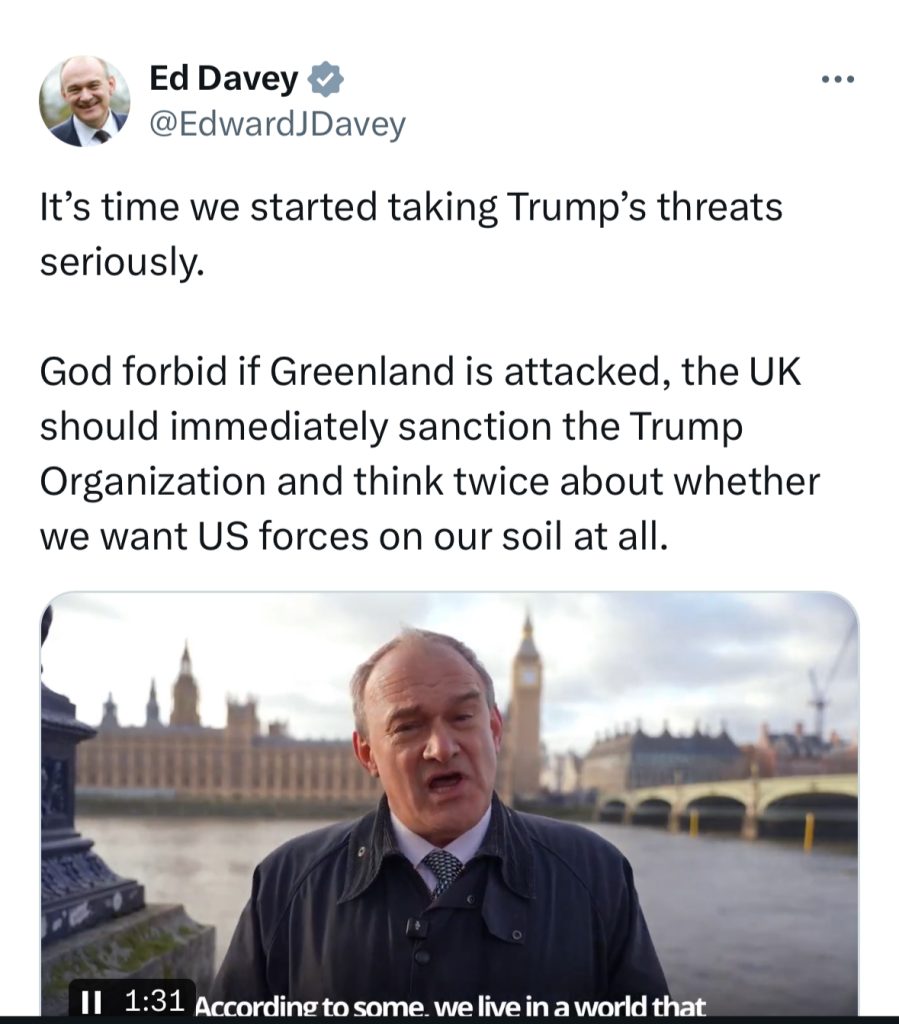Open the @EdwardJDavey handle link
Image resolution: width=899 pixels, height=1024 pixels.
(x=278, y=124)
